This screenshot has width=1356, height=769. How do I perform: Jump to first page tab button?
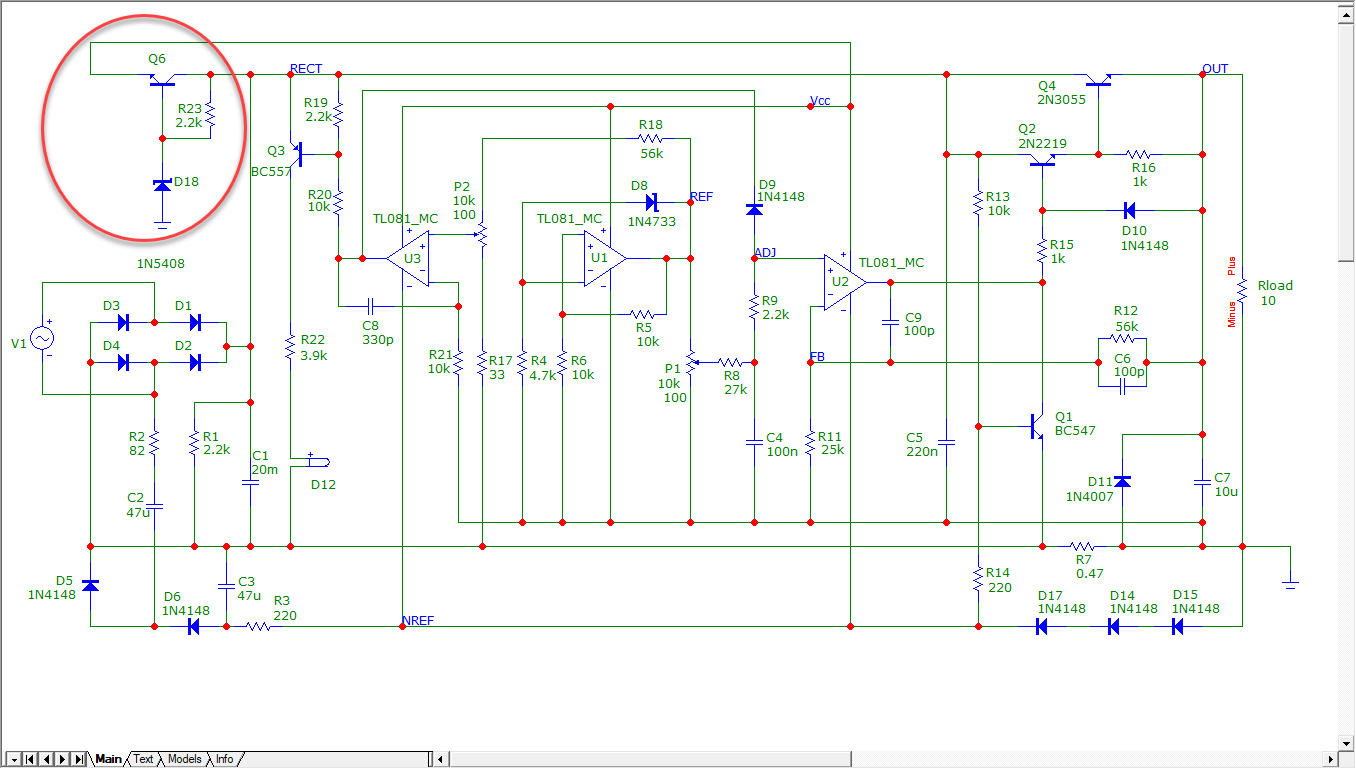click(x=30, y=760)
